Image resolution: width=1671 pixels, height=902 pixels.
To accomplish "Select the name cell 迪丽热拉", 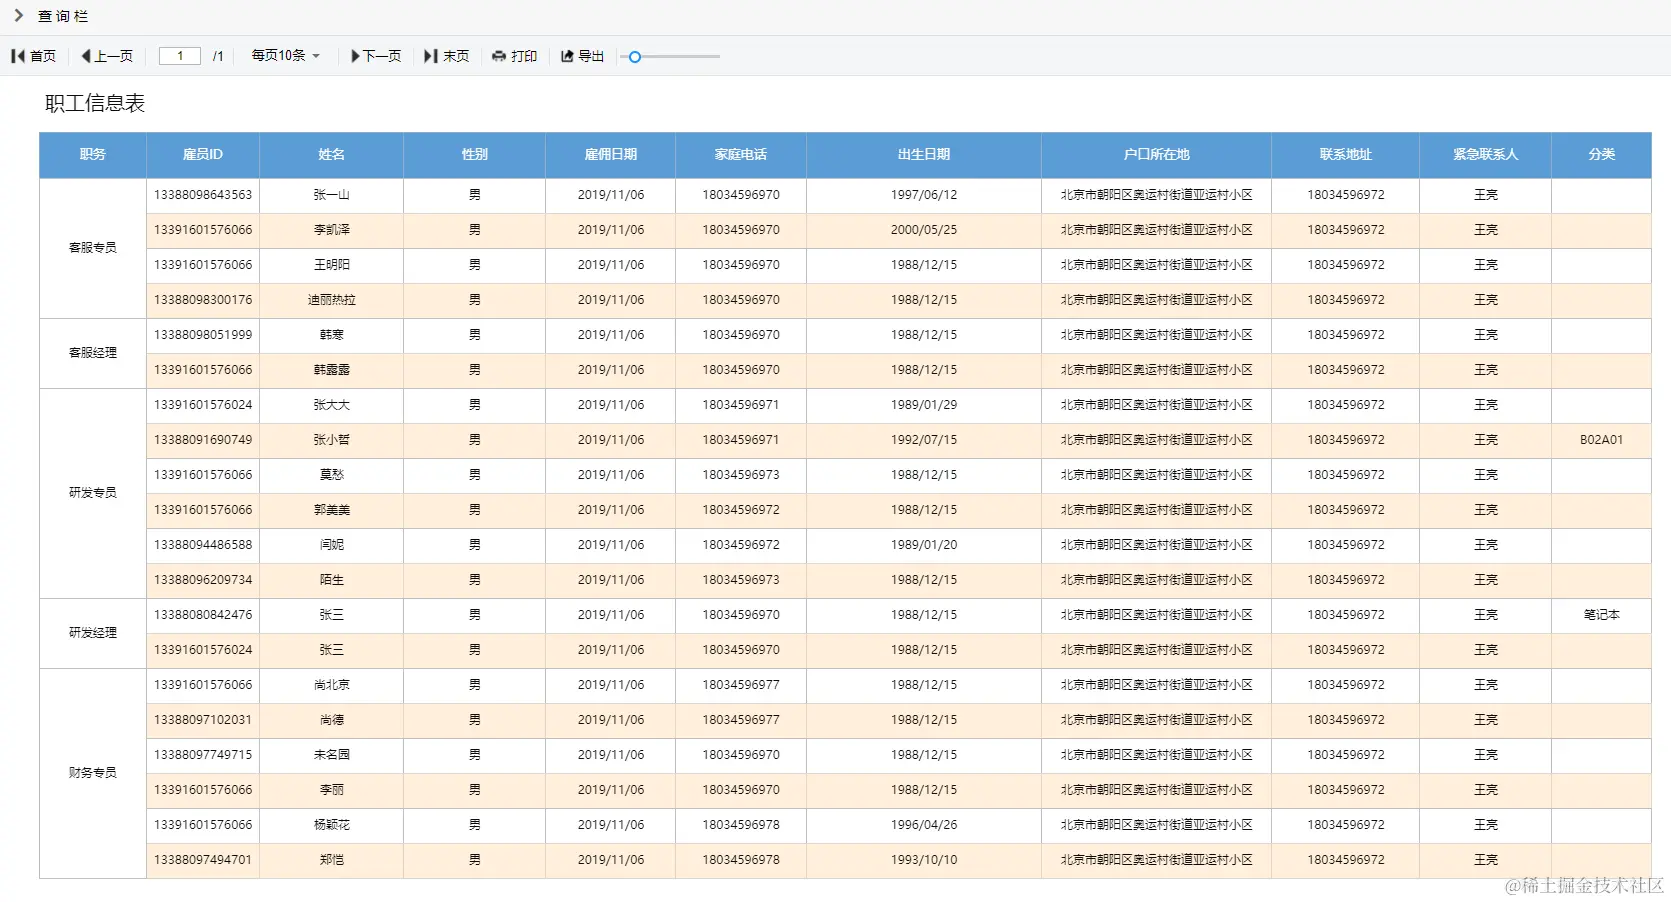I will tap(332, 300).
